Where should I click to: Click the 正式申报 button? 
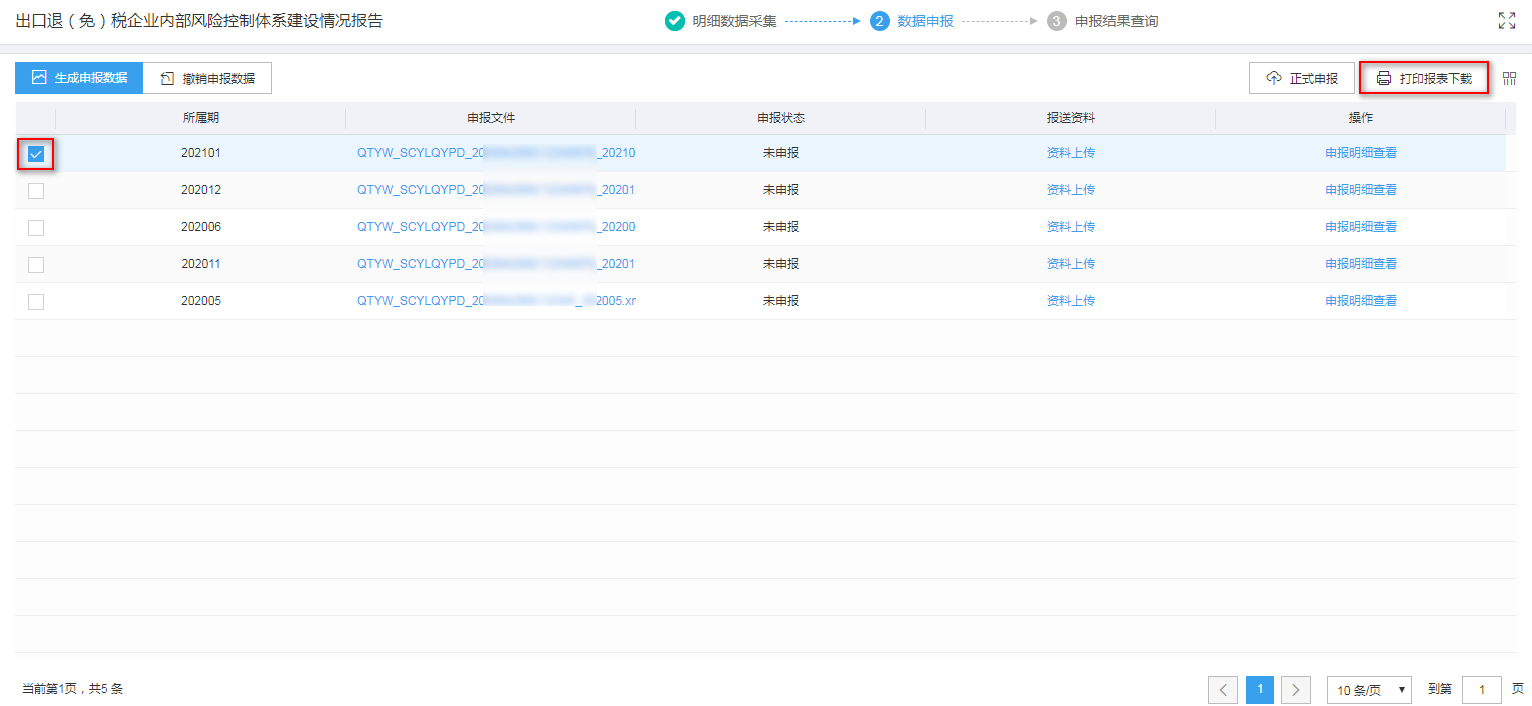click(x=1302, y=78)
